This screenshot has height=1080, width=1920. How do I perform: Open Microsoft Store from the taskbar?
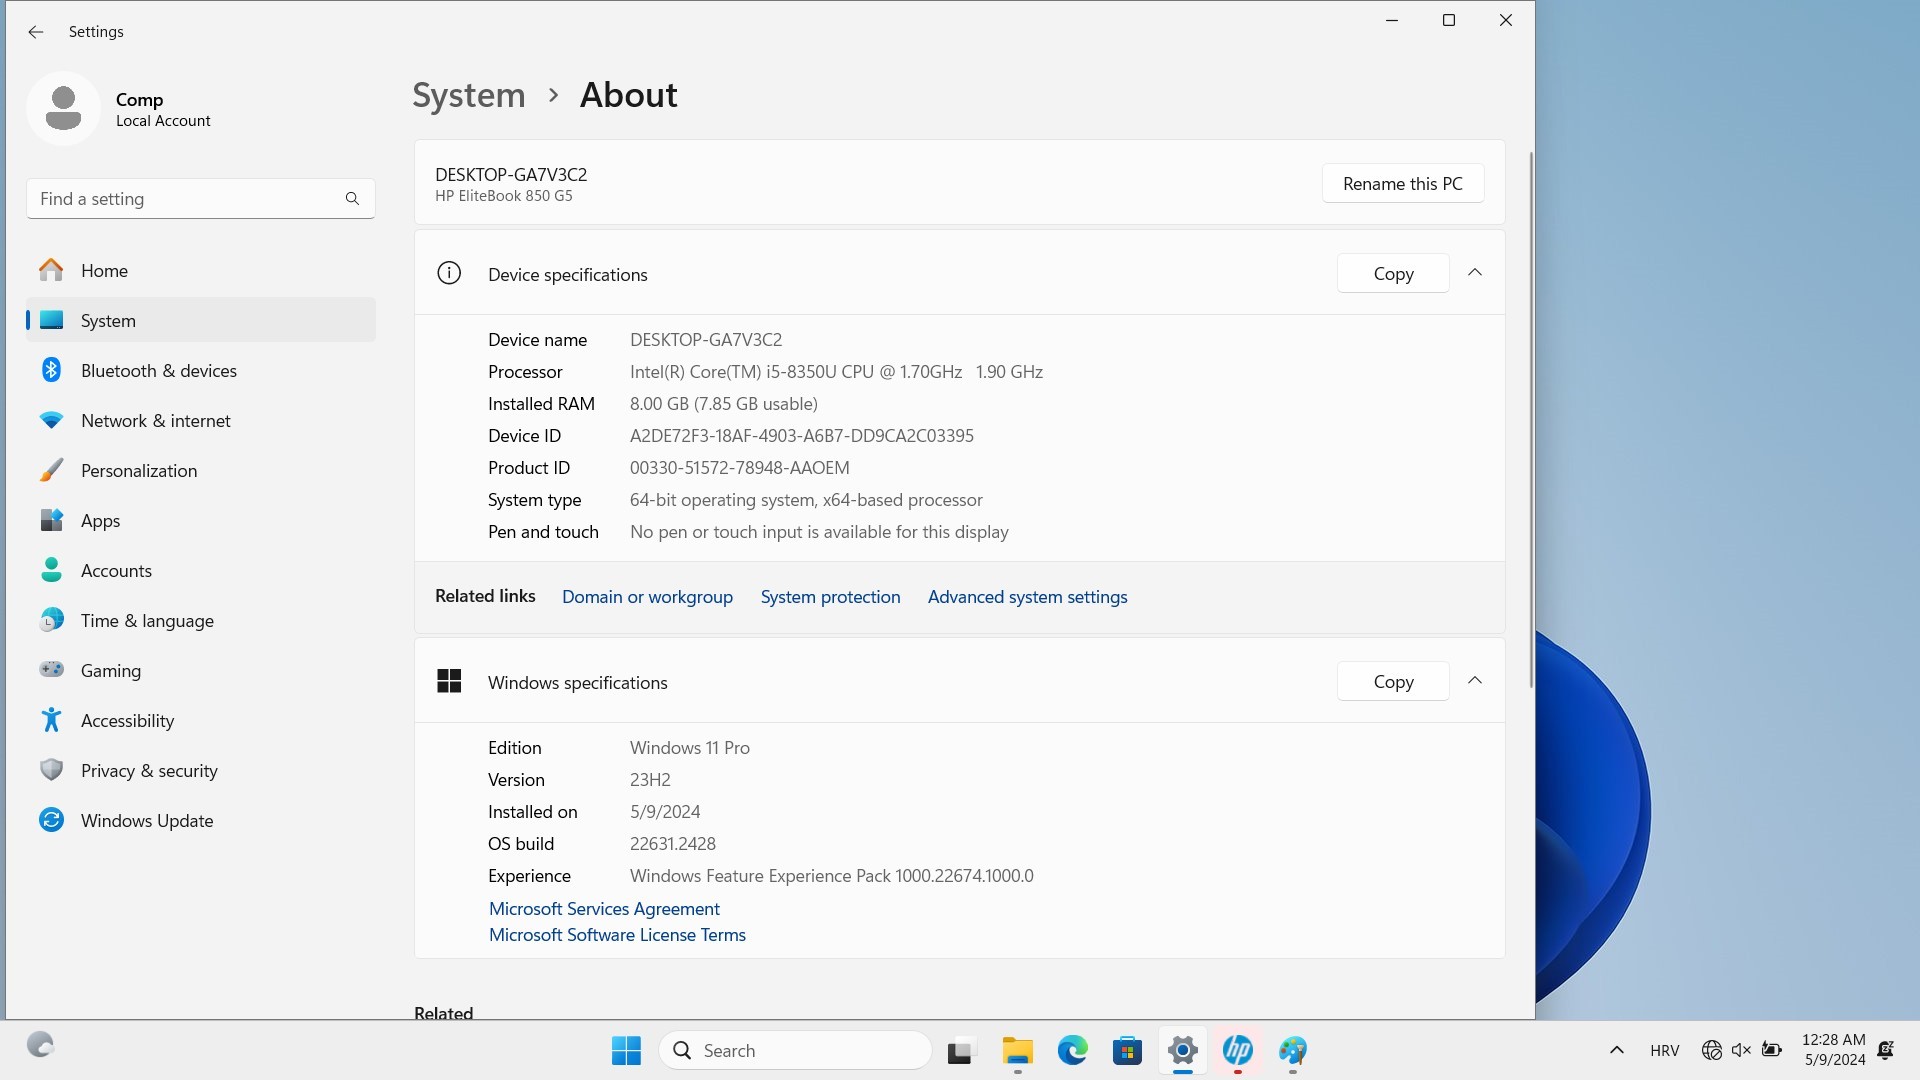tap(1127, 1050)
